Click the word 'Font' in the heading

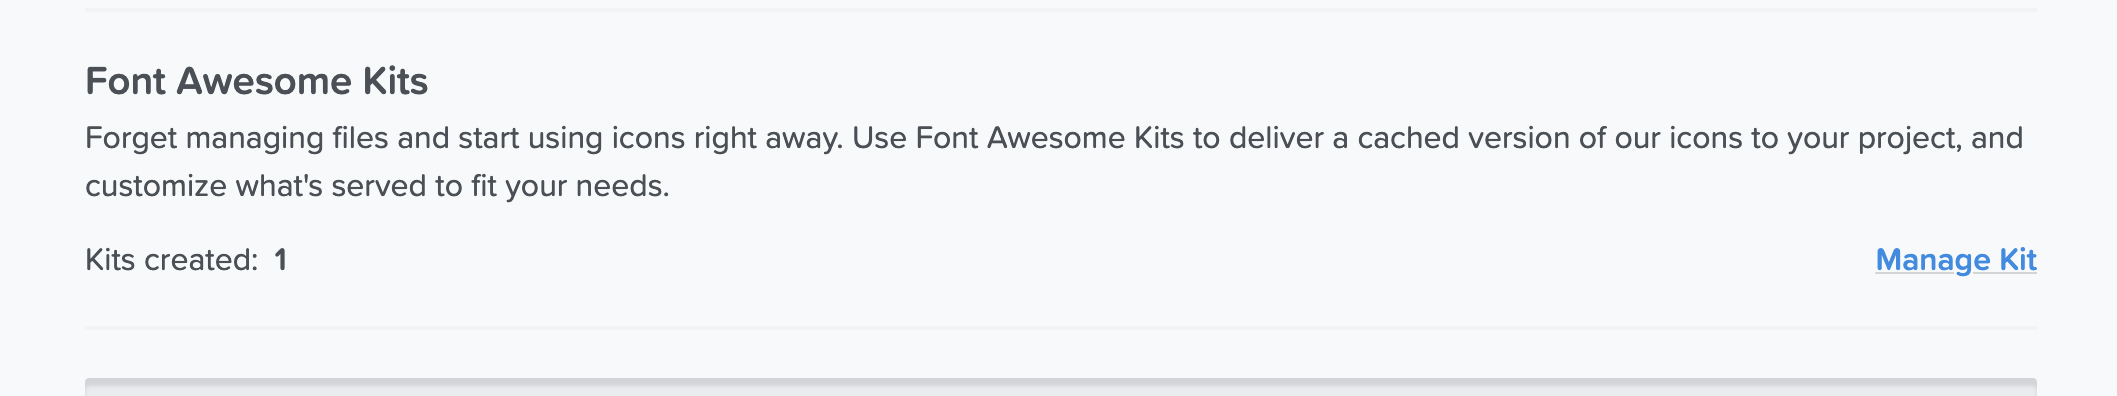pos(126,81)
